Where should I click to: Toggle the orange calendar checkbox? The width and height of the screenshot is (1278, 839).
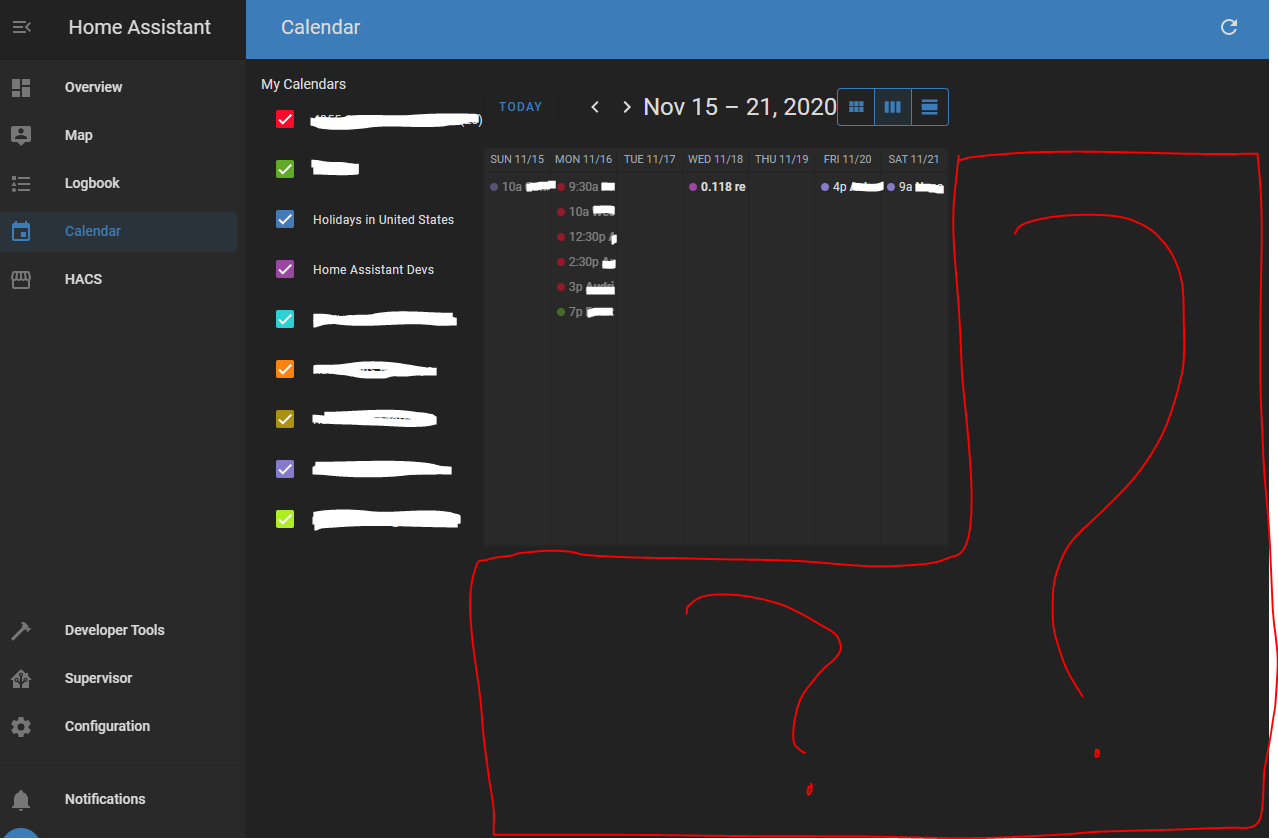pyautogui.click(x=285, y=369)
